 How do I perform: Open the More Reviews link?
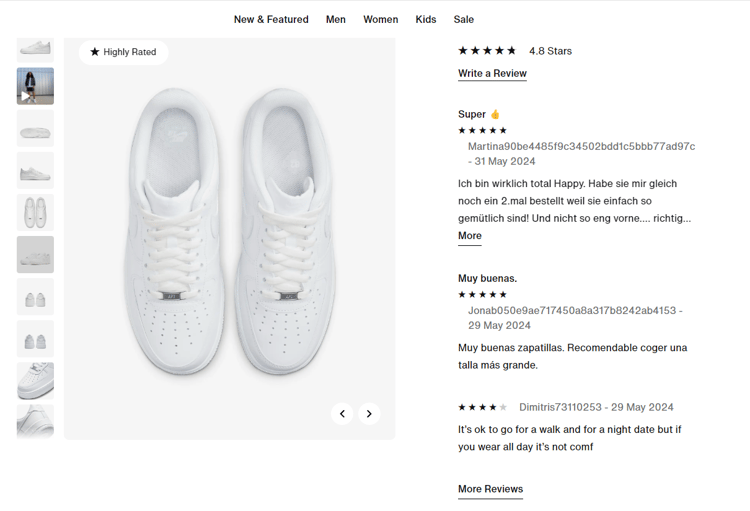(x=490, y=489)
